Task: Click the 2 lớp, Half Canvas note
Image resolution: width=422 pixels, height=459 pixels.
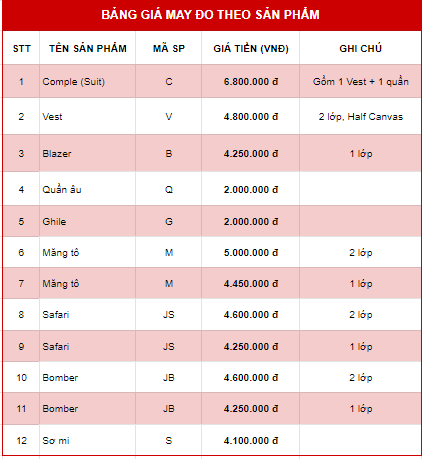Action: 360,117
